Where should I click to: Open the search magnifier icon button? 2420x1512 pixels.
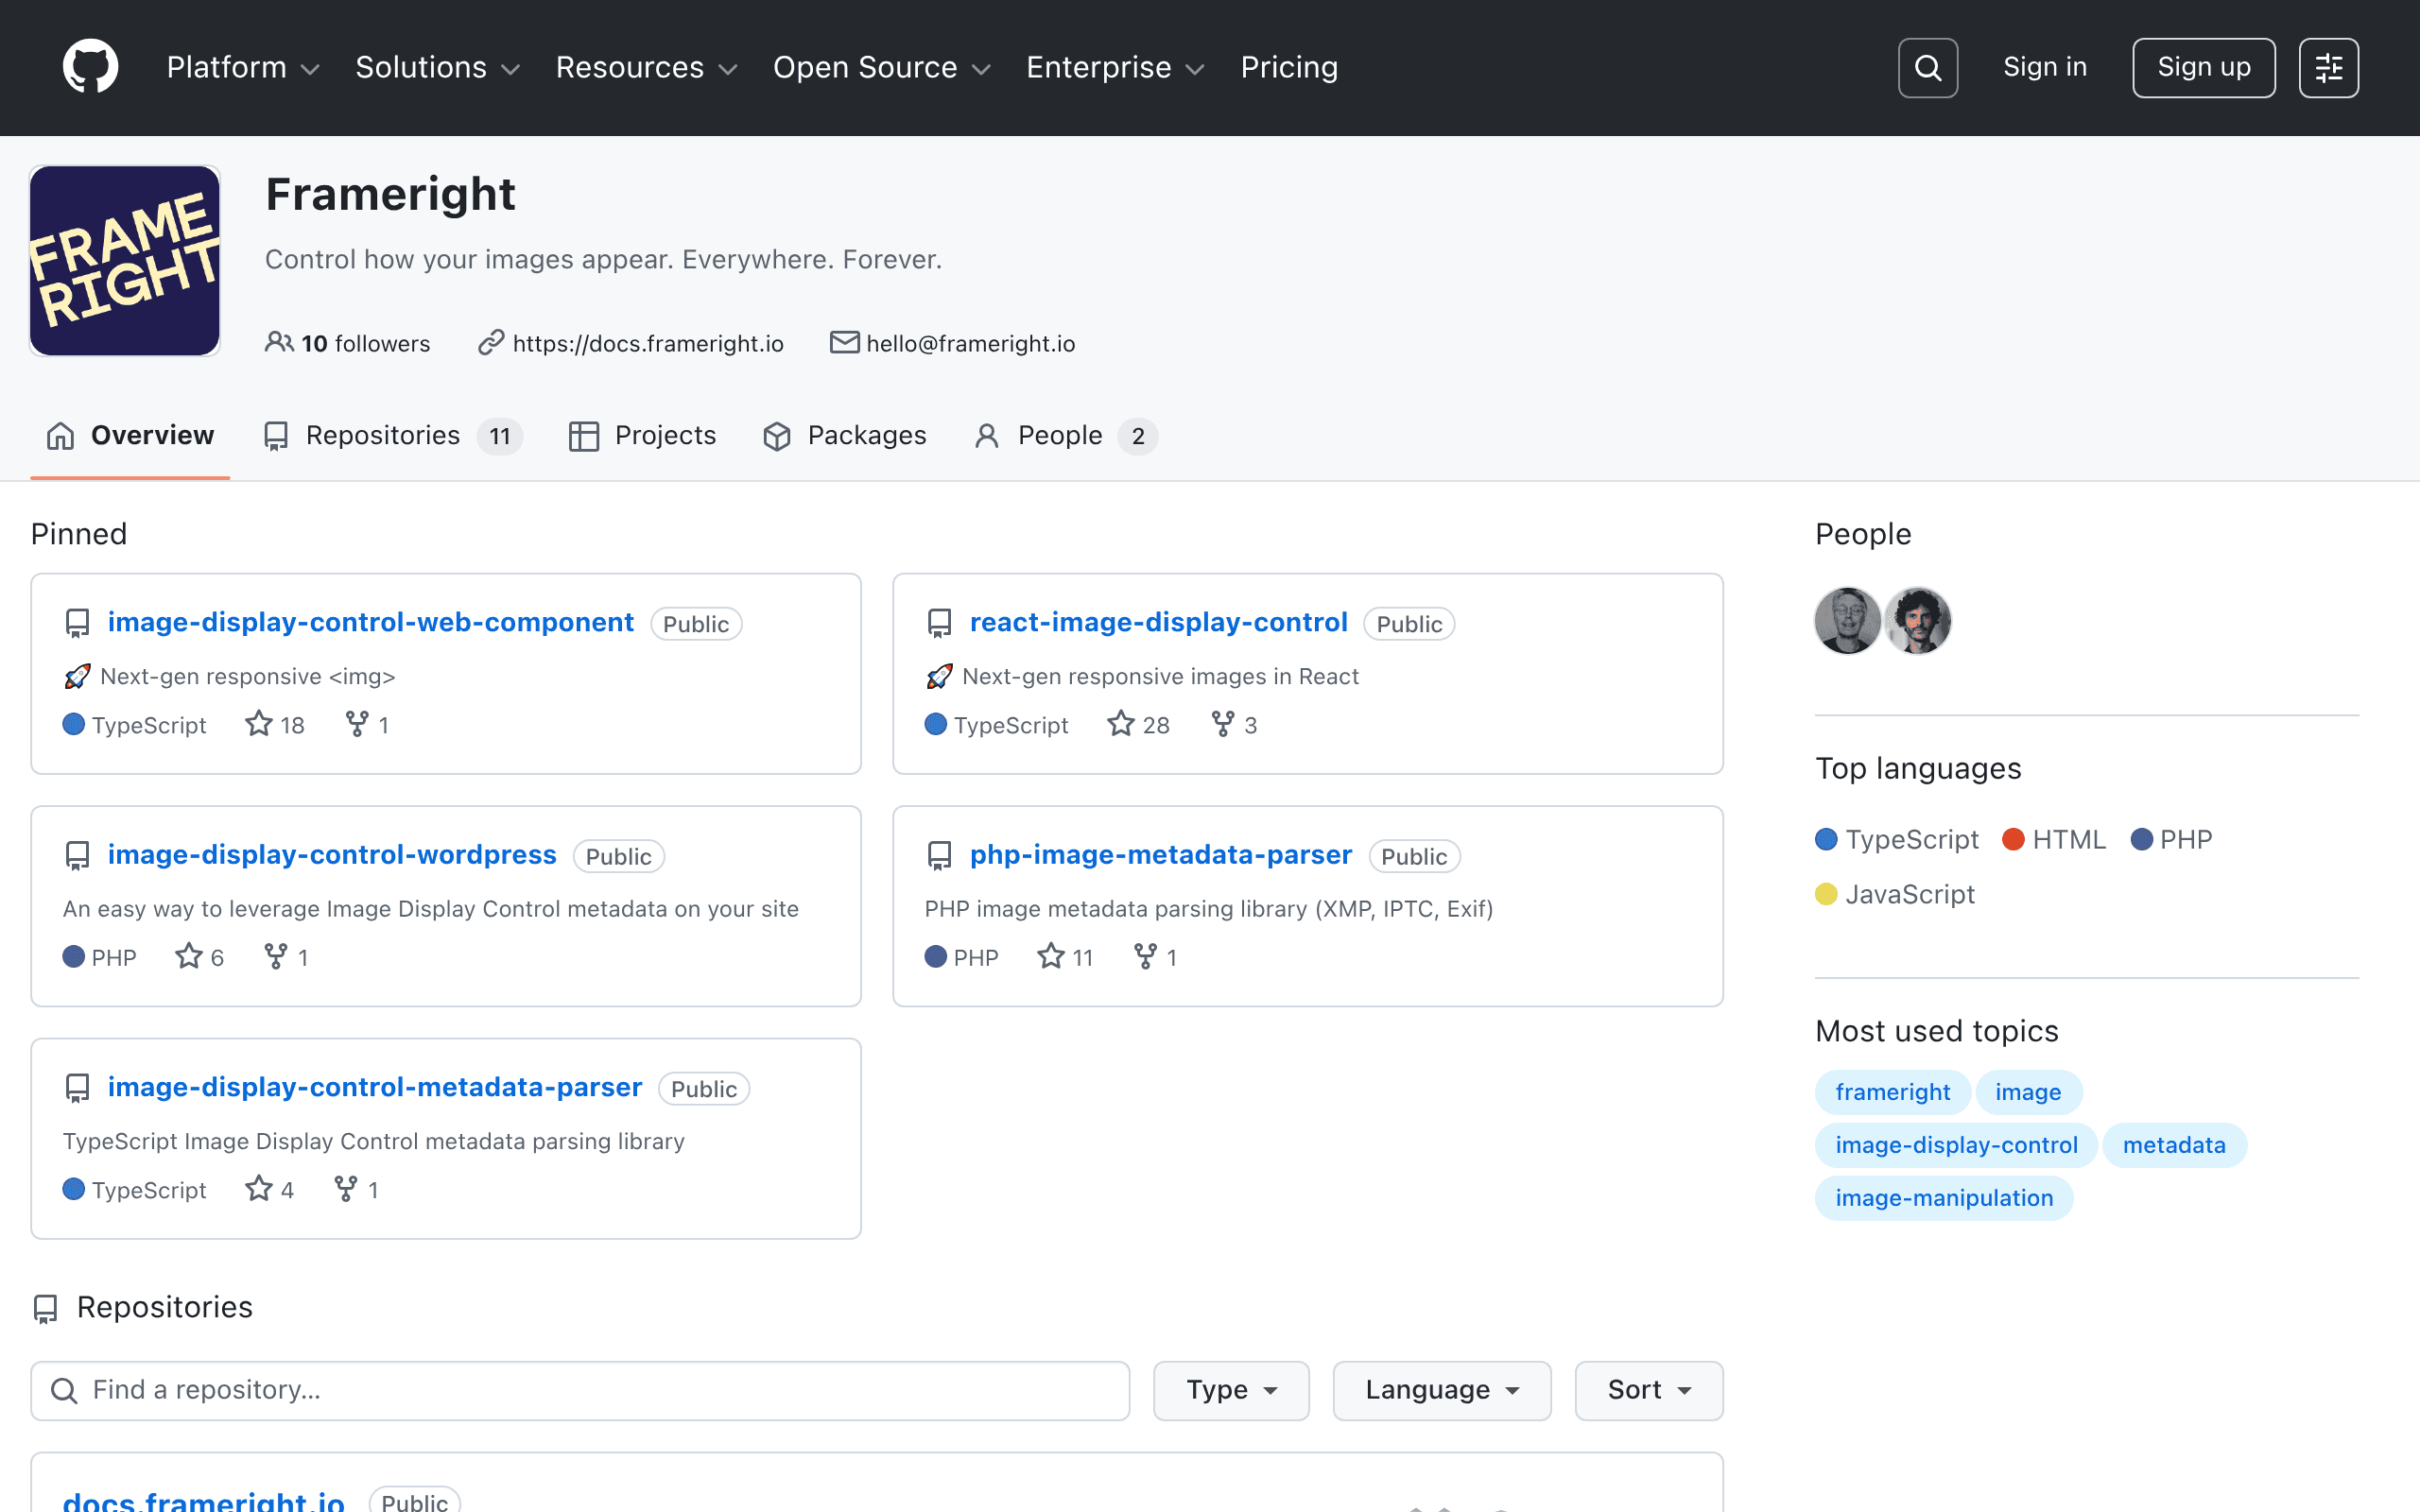(1927, 68)
